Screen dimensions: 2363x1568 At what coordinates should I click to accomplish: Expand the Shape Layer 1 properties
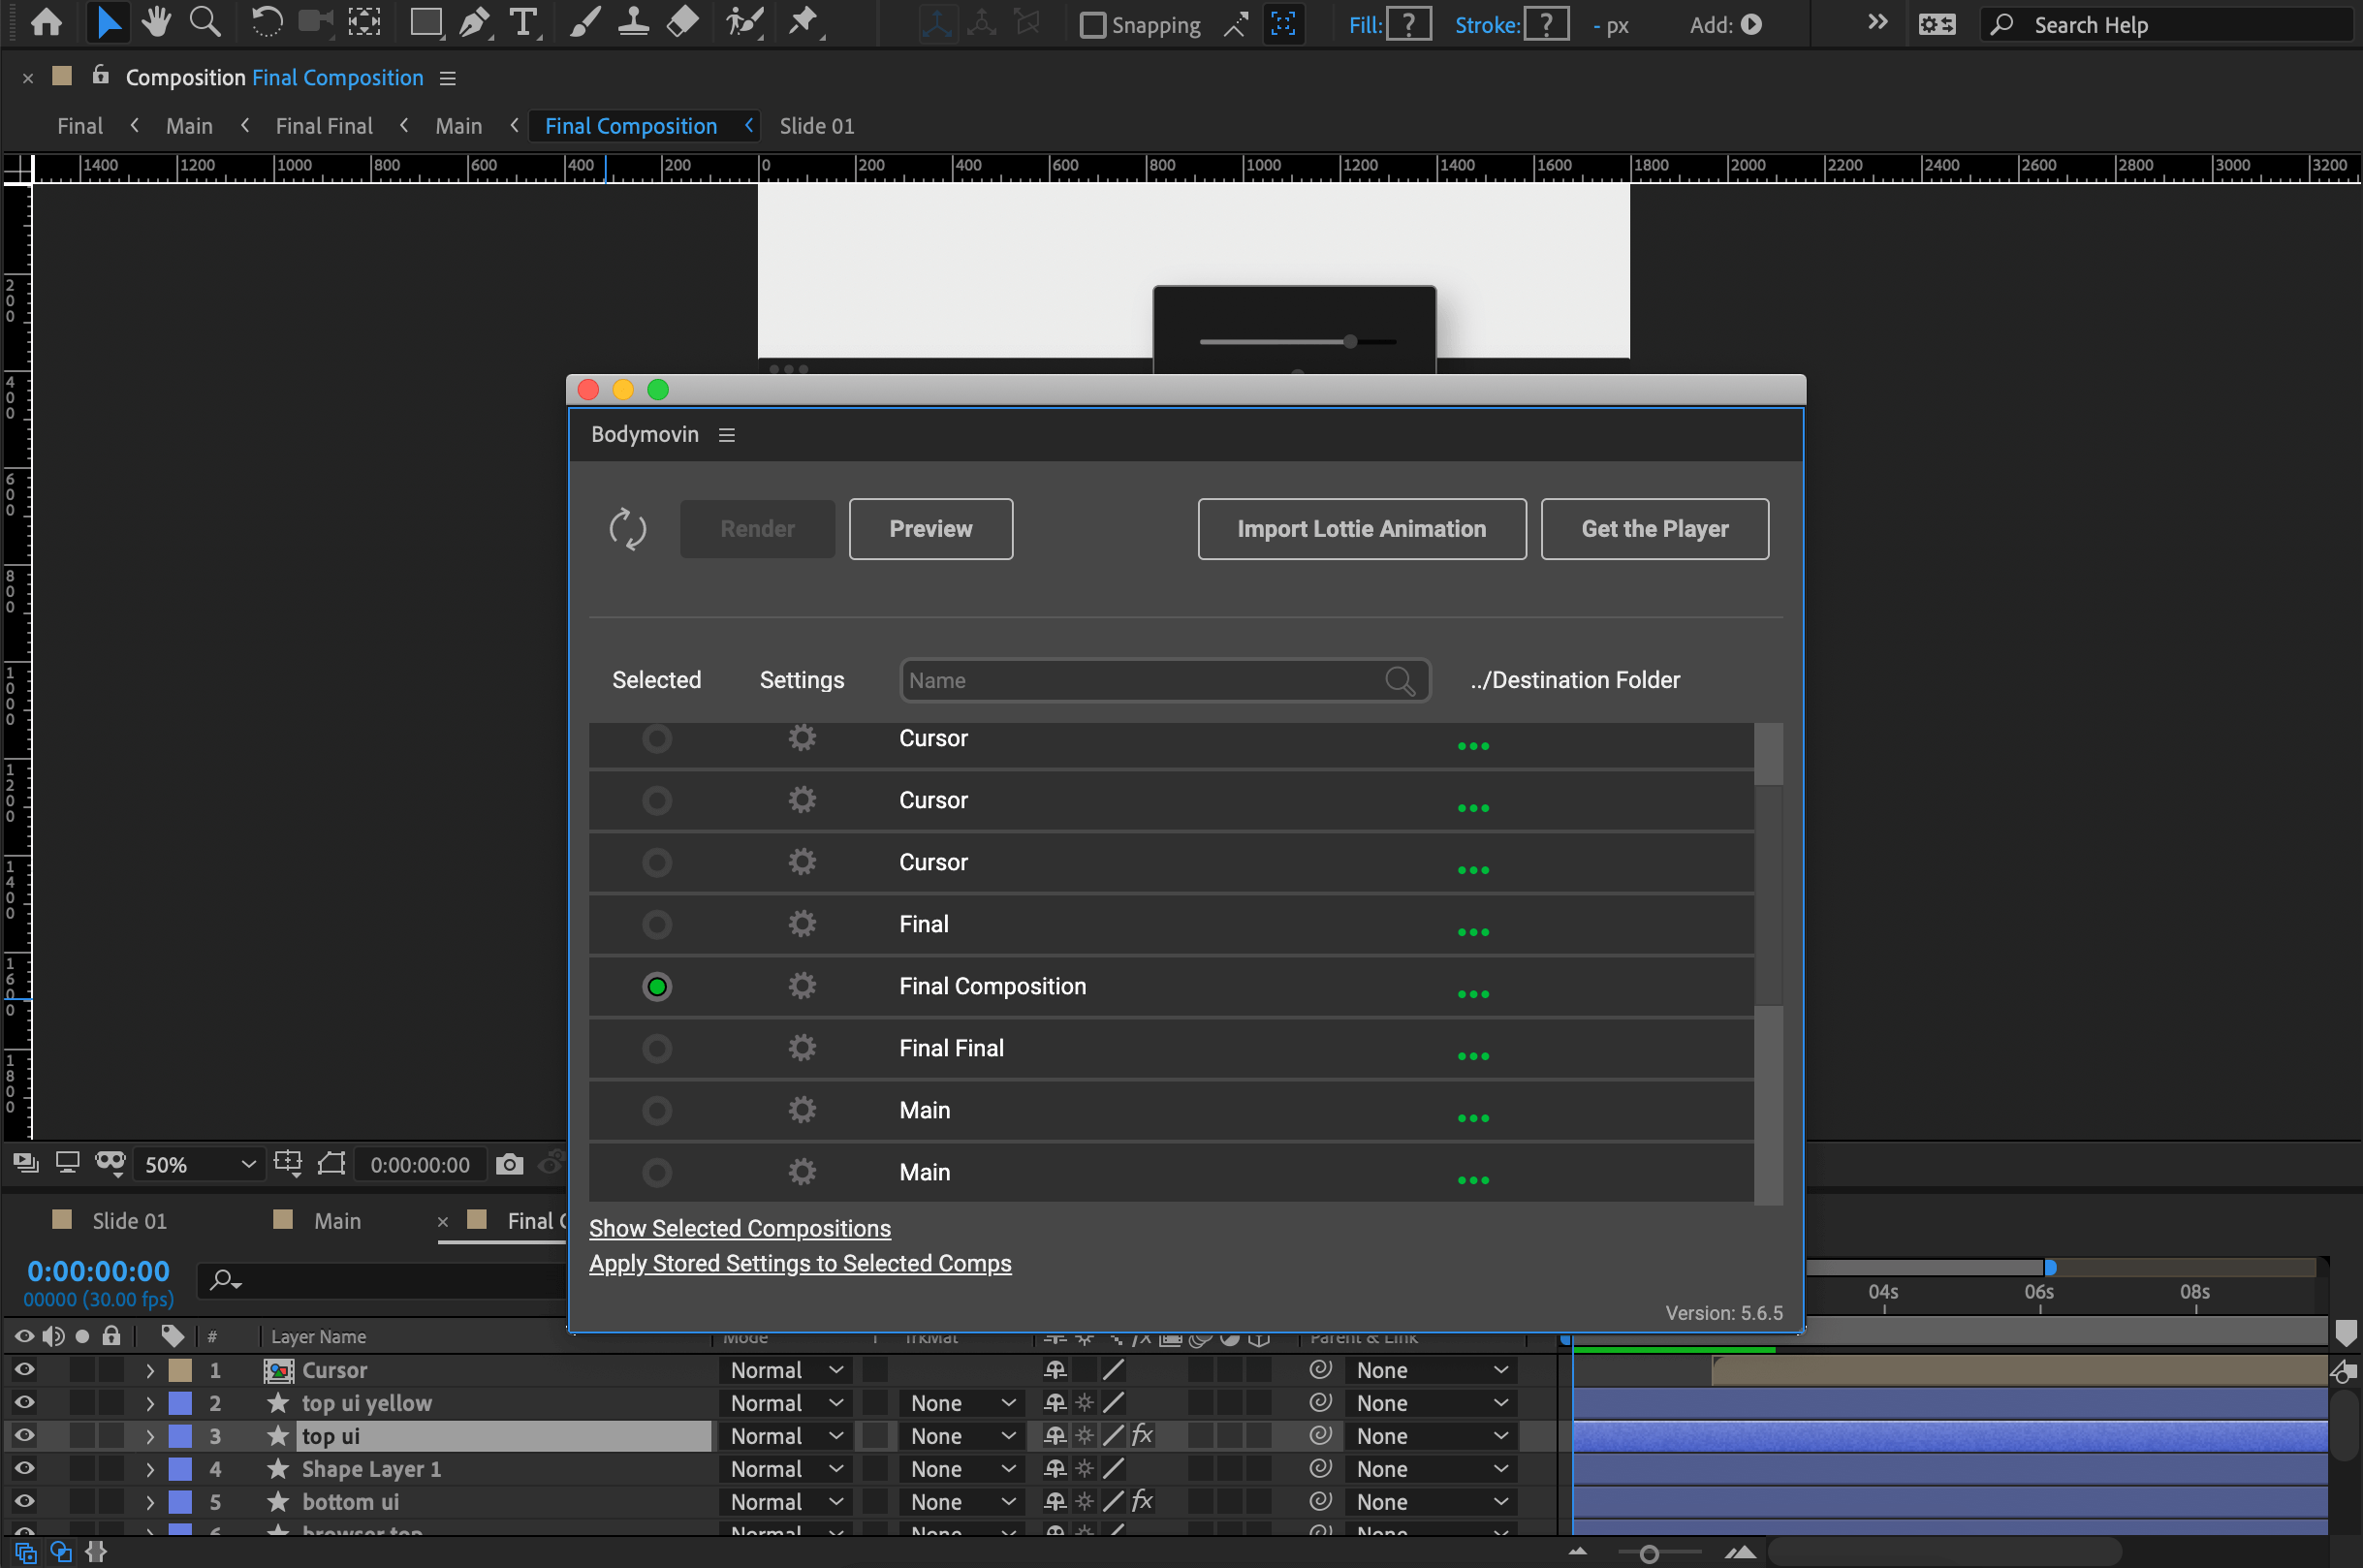pos(150,1469)
